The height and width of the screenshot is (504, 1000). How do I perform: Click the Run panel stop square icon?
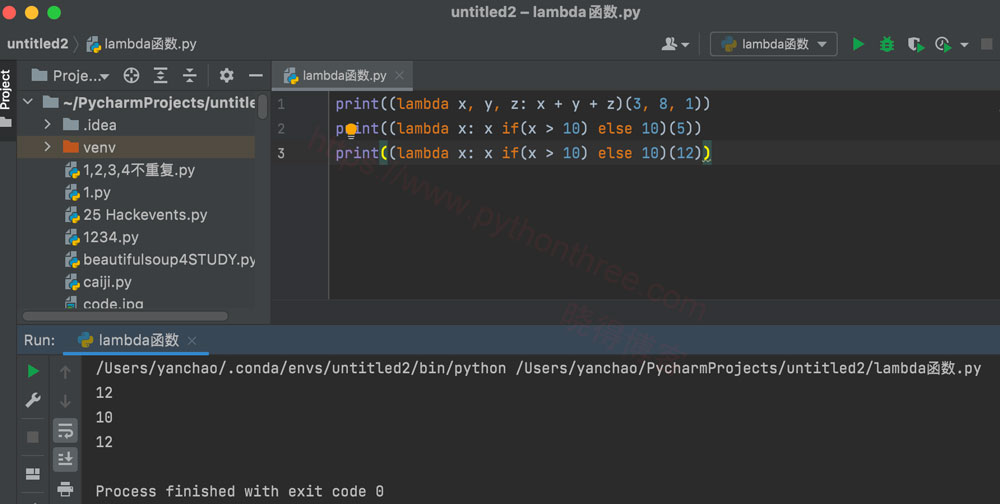[x=33, y=437]
